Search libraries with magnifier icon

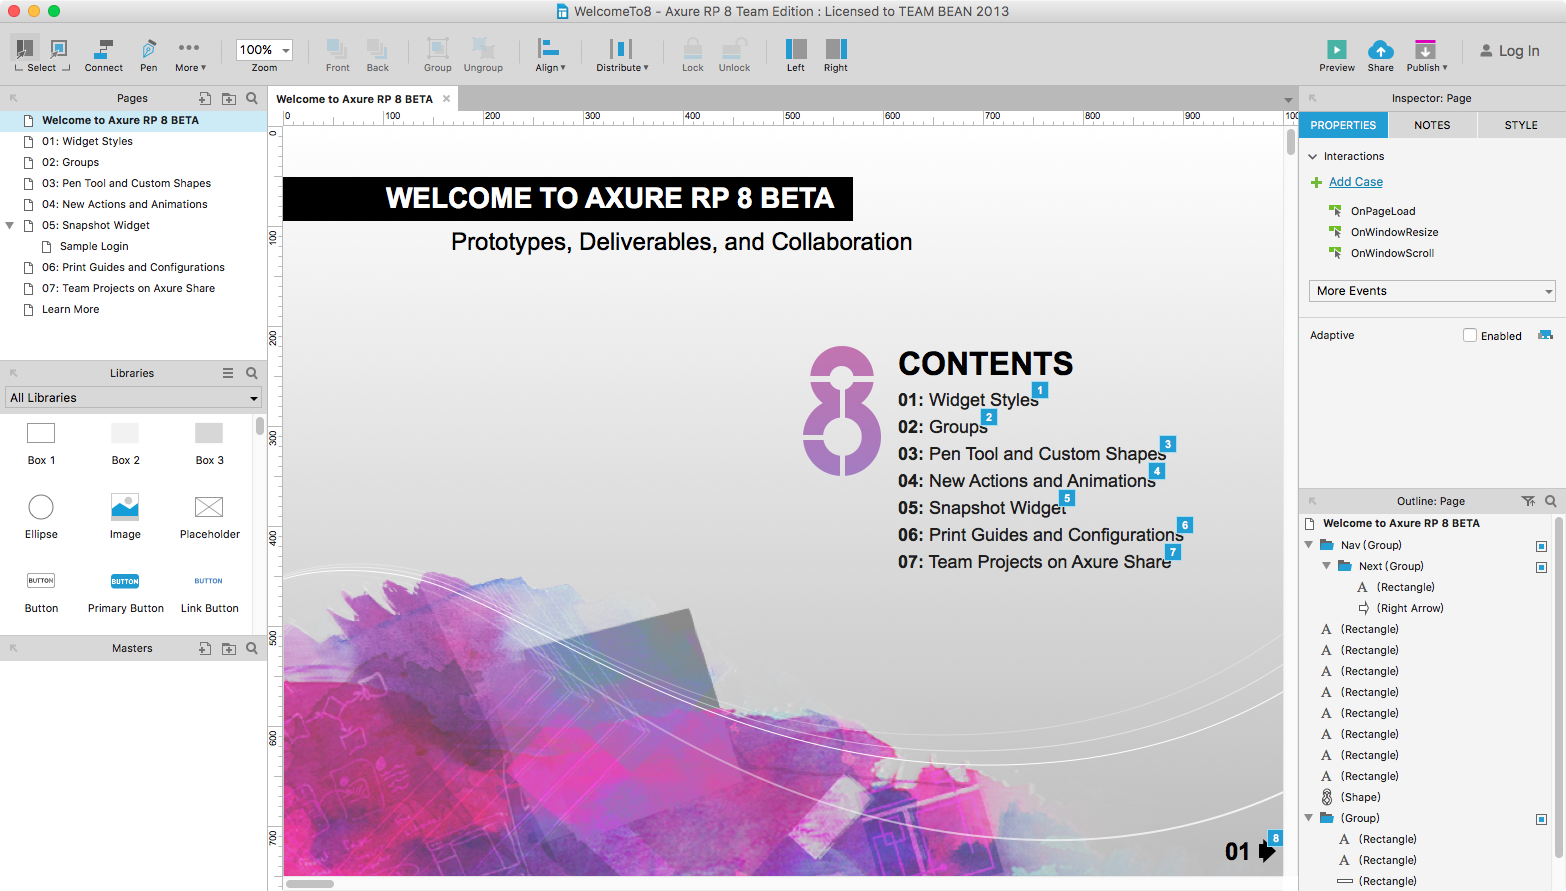click(x=252, y=373)
